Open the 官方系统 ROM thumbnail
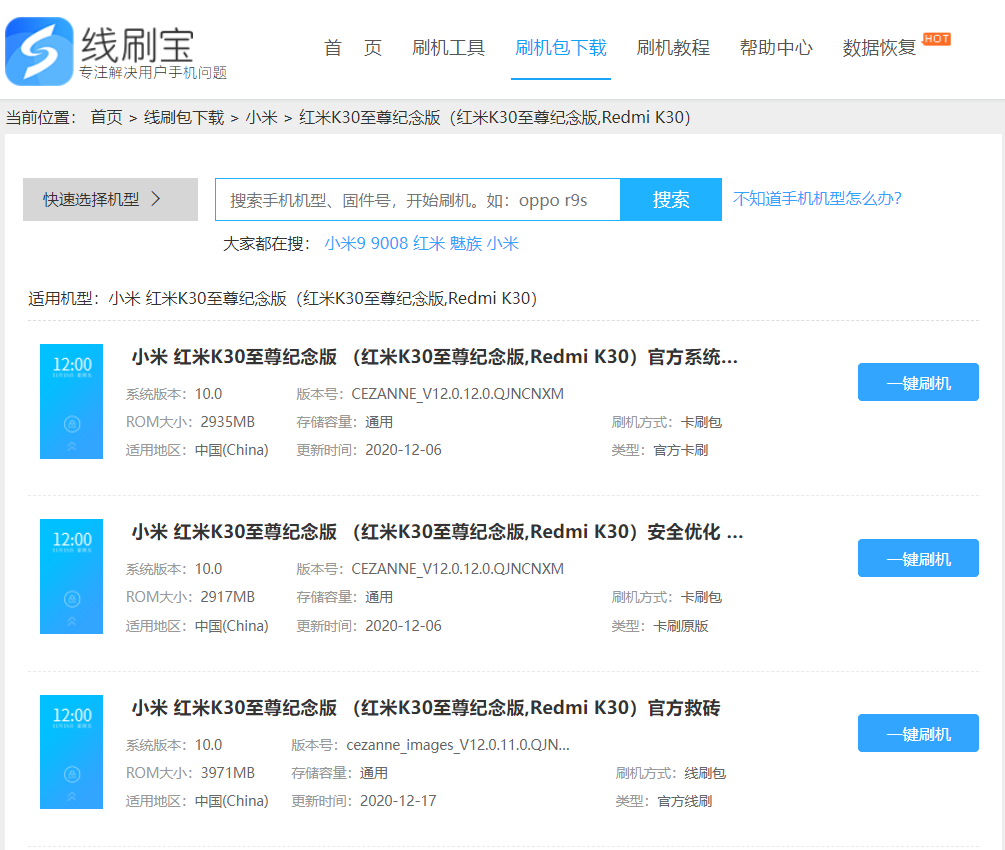1005x850 pixels. pyautogui.click(x=72, y=401)
